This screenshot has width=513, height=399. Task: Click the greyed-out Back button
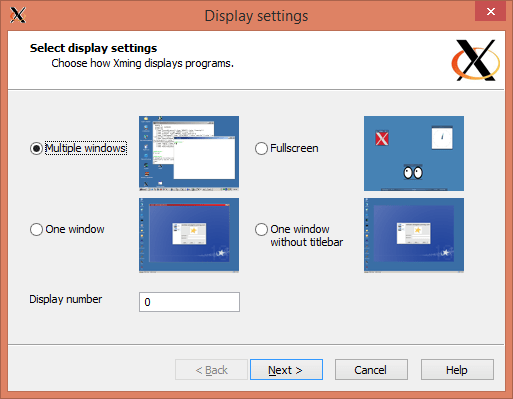(x=211, y=370)
